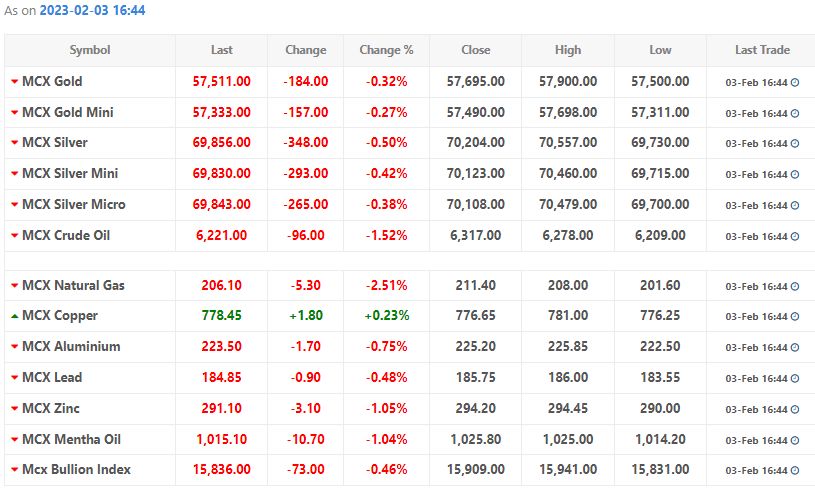Click the Symbol column header
The width and height of the screenshot is (815, 490).
(x=90, y=50)
